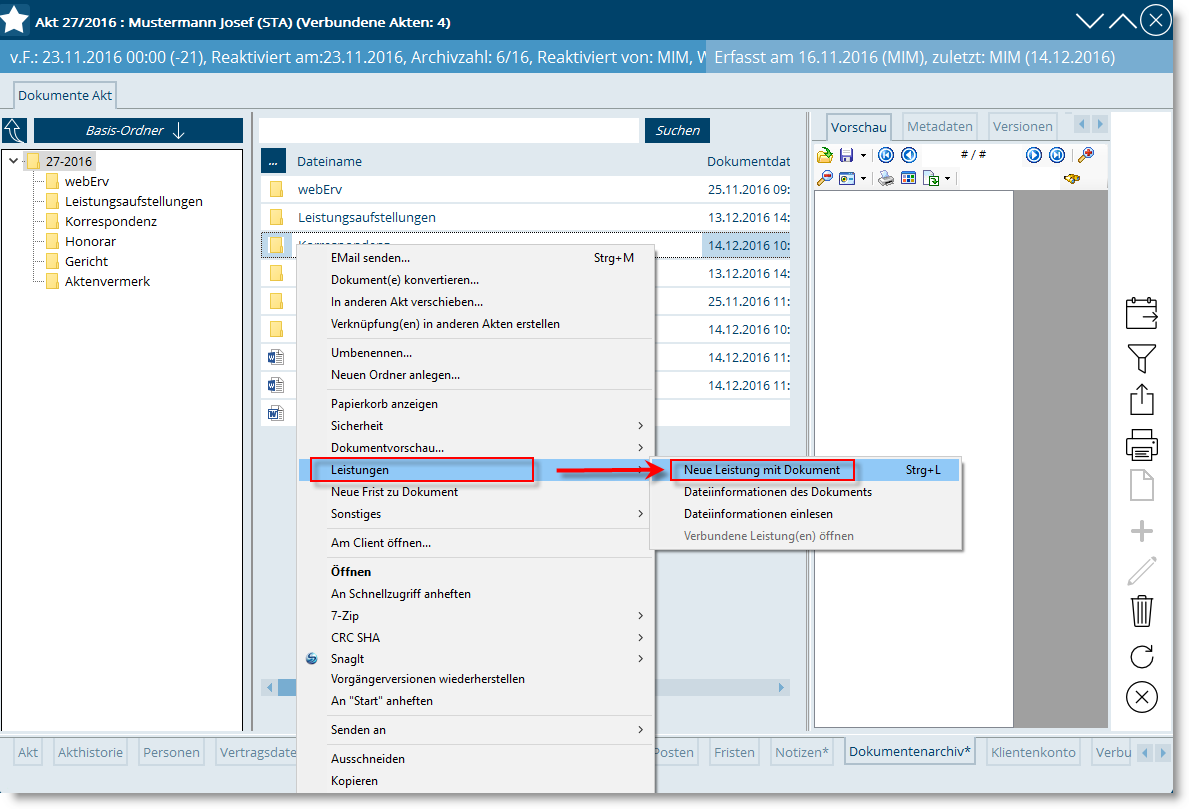This screenshot has height=809, width=1189.
Task: Click the Suchen button
Action: [x=677, y=130]
